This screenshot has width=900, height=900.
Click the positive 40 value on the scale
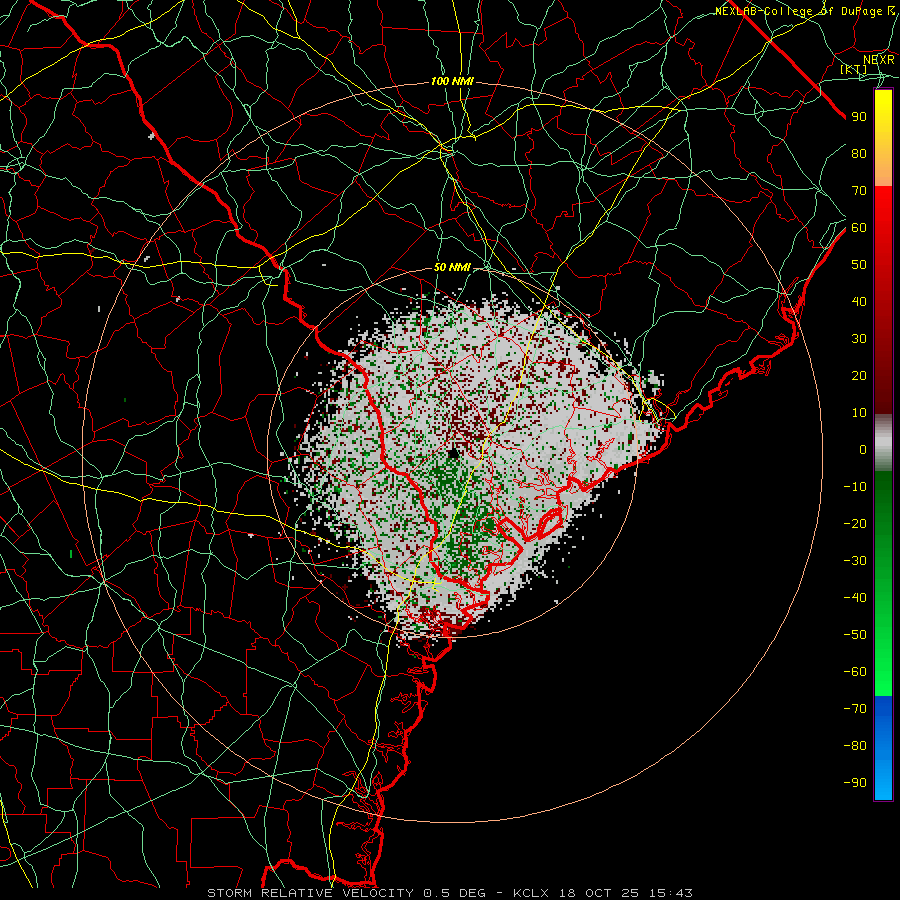(x=859, y=301)
